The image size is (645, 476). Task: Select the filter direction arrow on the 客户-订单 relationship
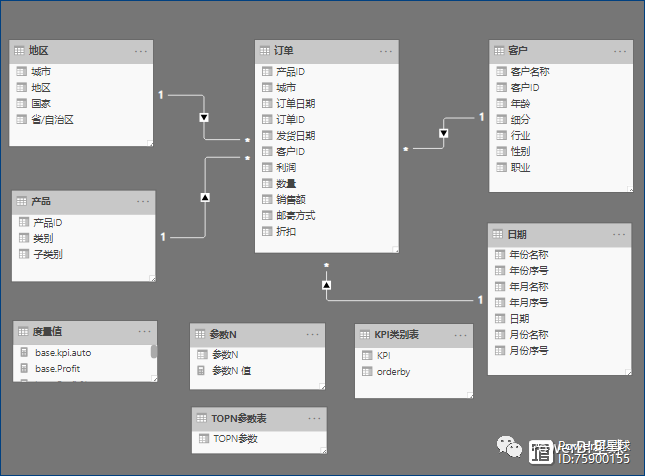[443, 133]
